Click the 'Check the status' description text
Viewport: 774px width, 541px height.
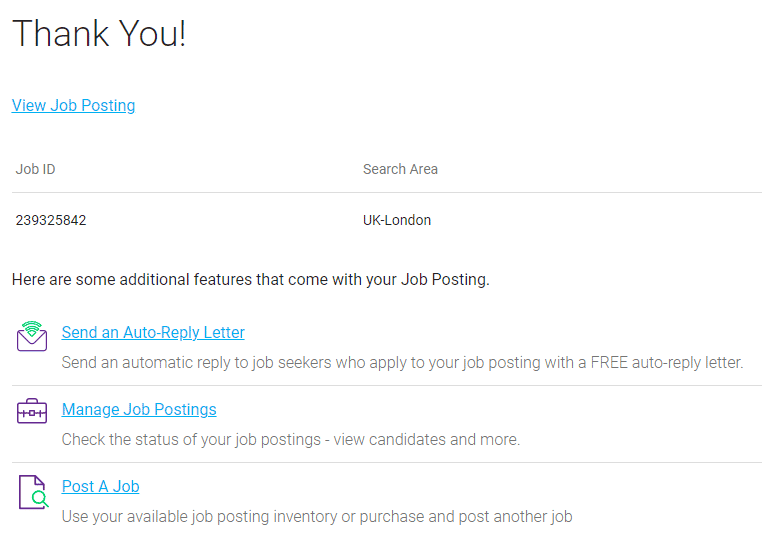[291, 440]
